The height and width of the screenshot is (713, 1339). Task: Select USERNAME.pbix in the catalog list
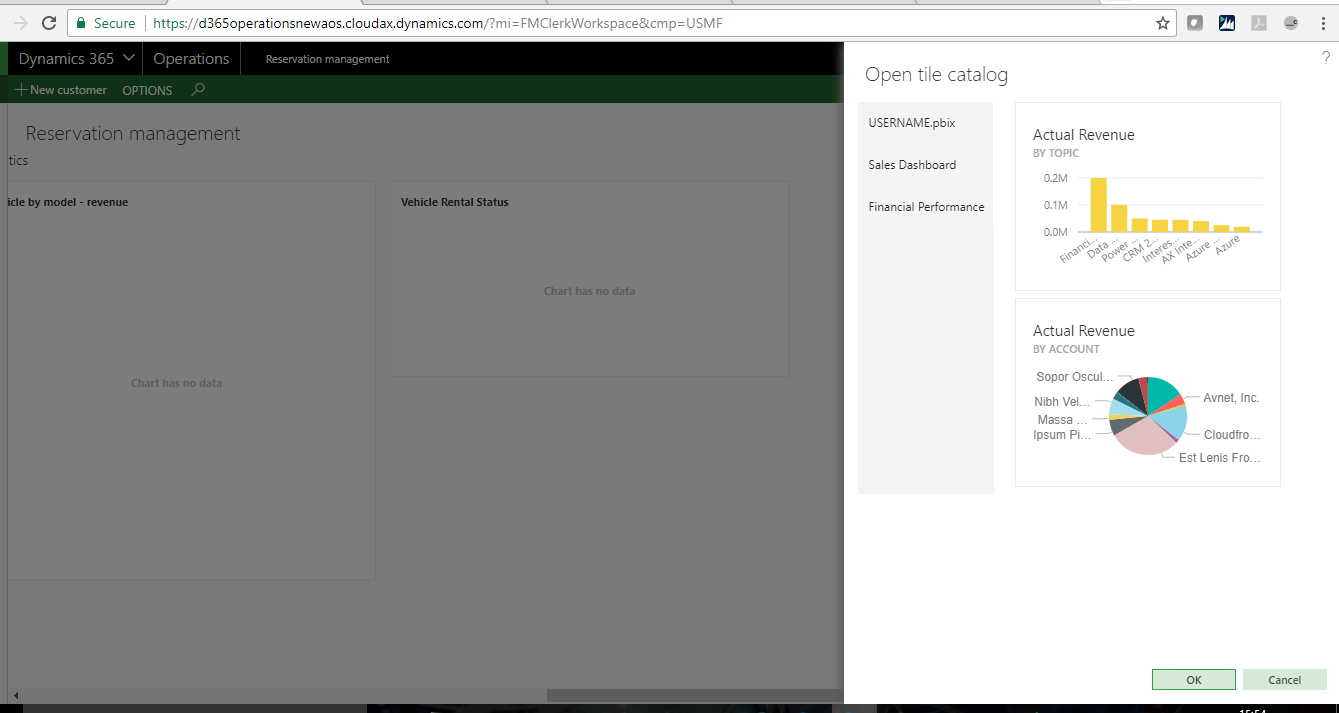click(x=925, y=123)
